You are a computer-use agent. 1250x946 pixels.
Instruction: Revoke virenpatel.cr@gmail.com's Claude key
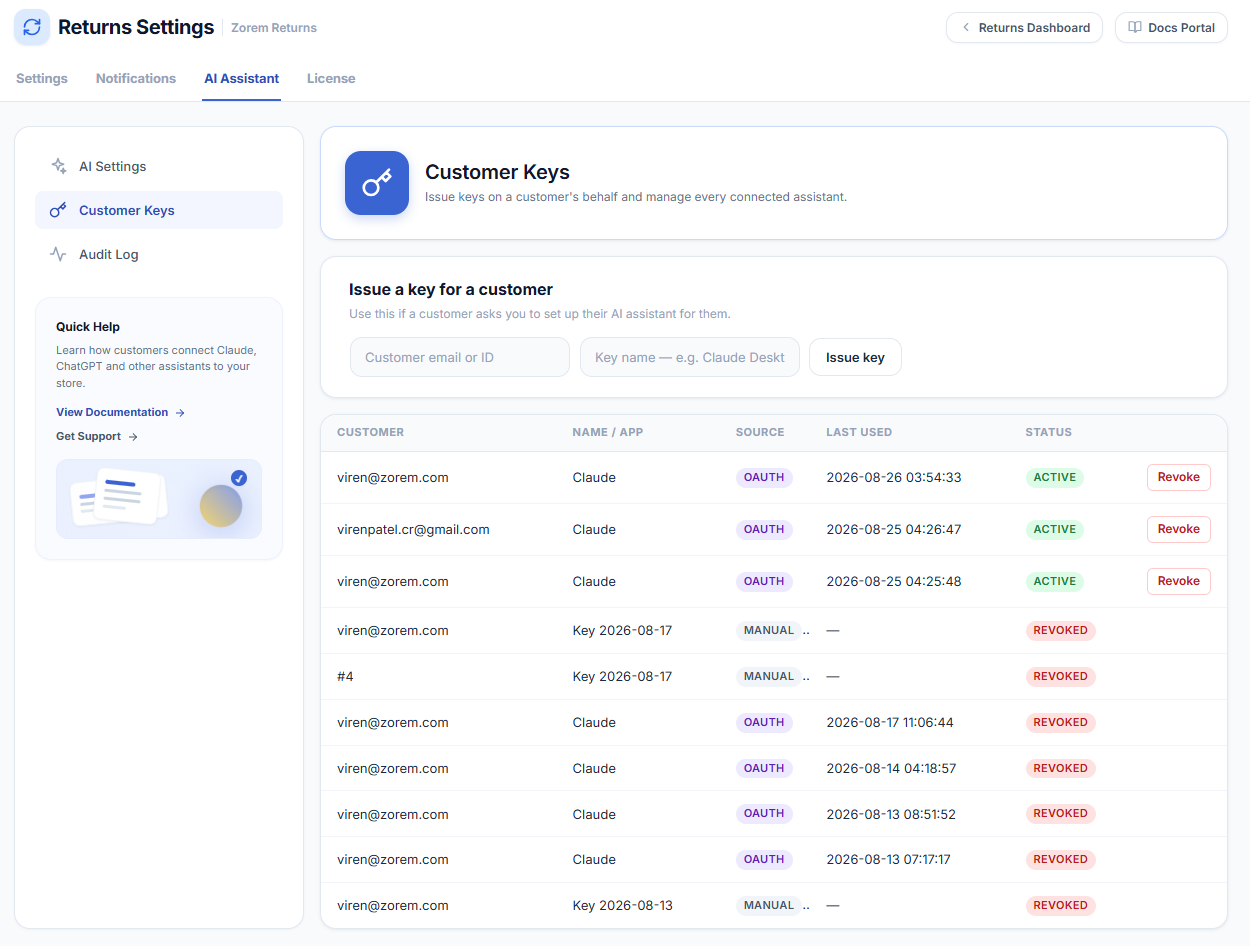tap(1178, 529)
